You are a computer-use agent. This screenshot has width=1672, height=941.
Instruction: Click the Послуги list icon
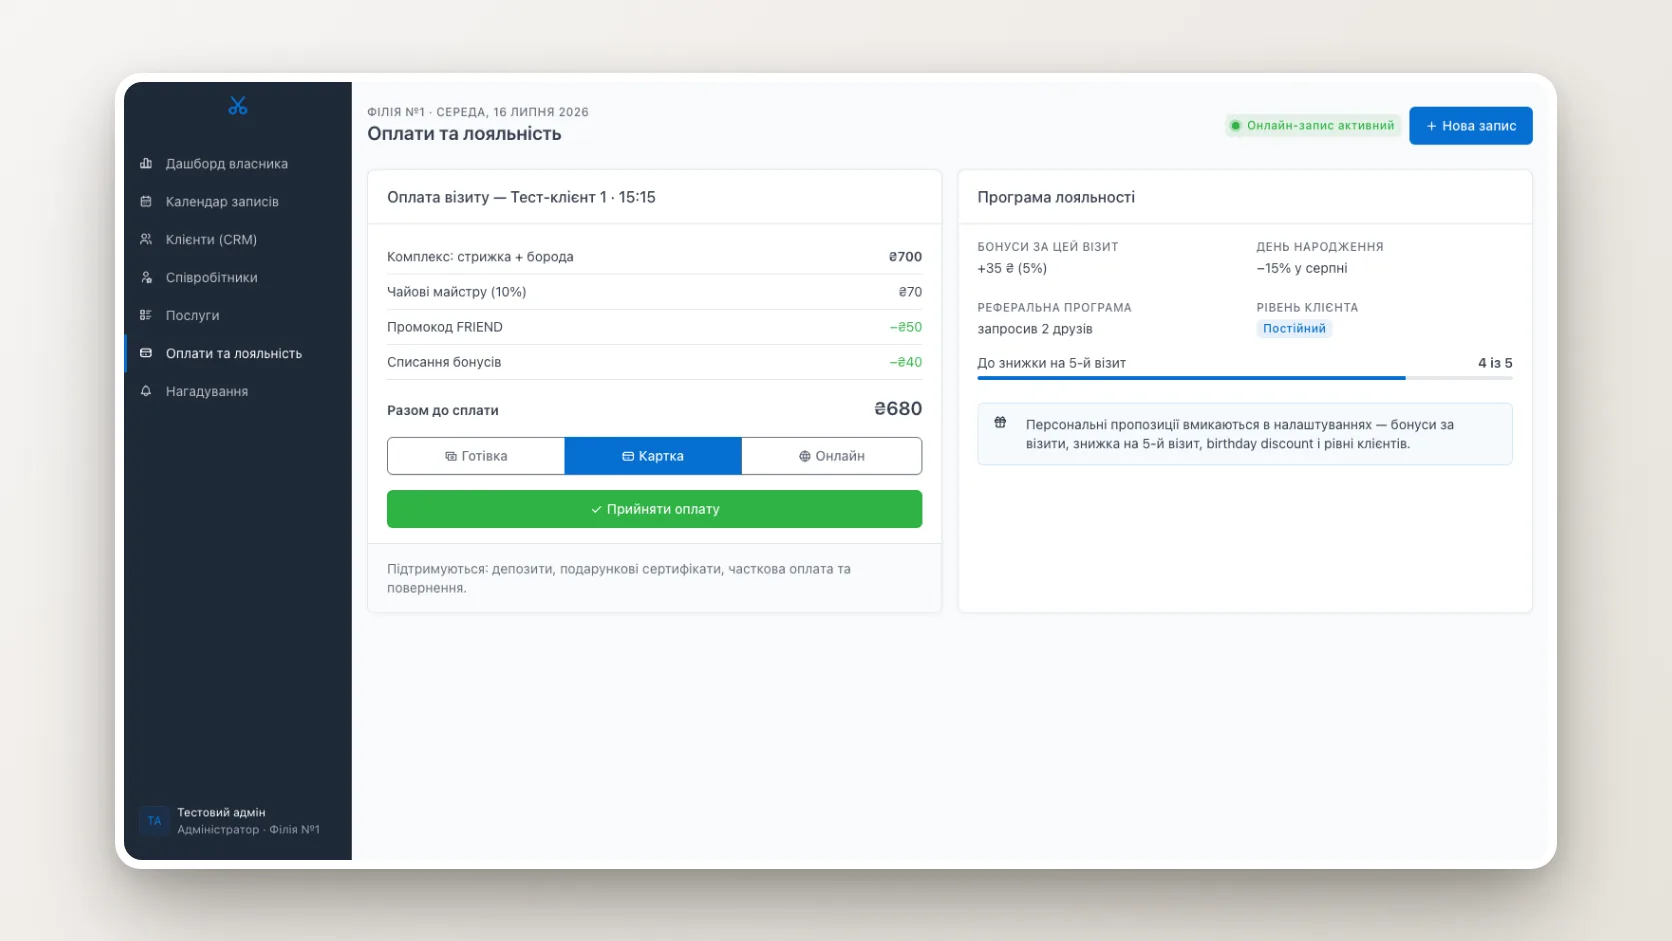click(x=146, y=315)
